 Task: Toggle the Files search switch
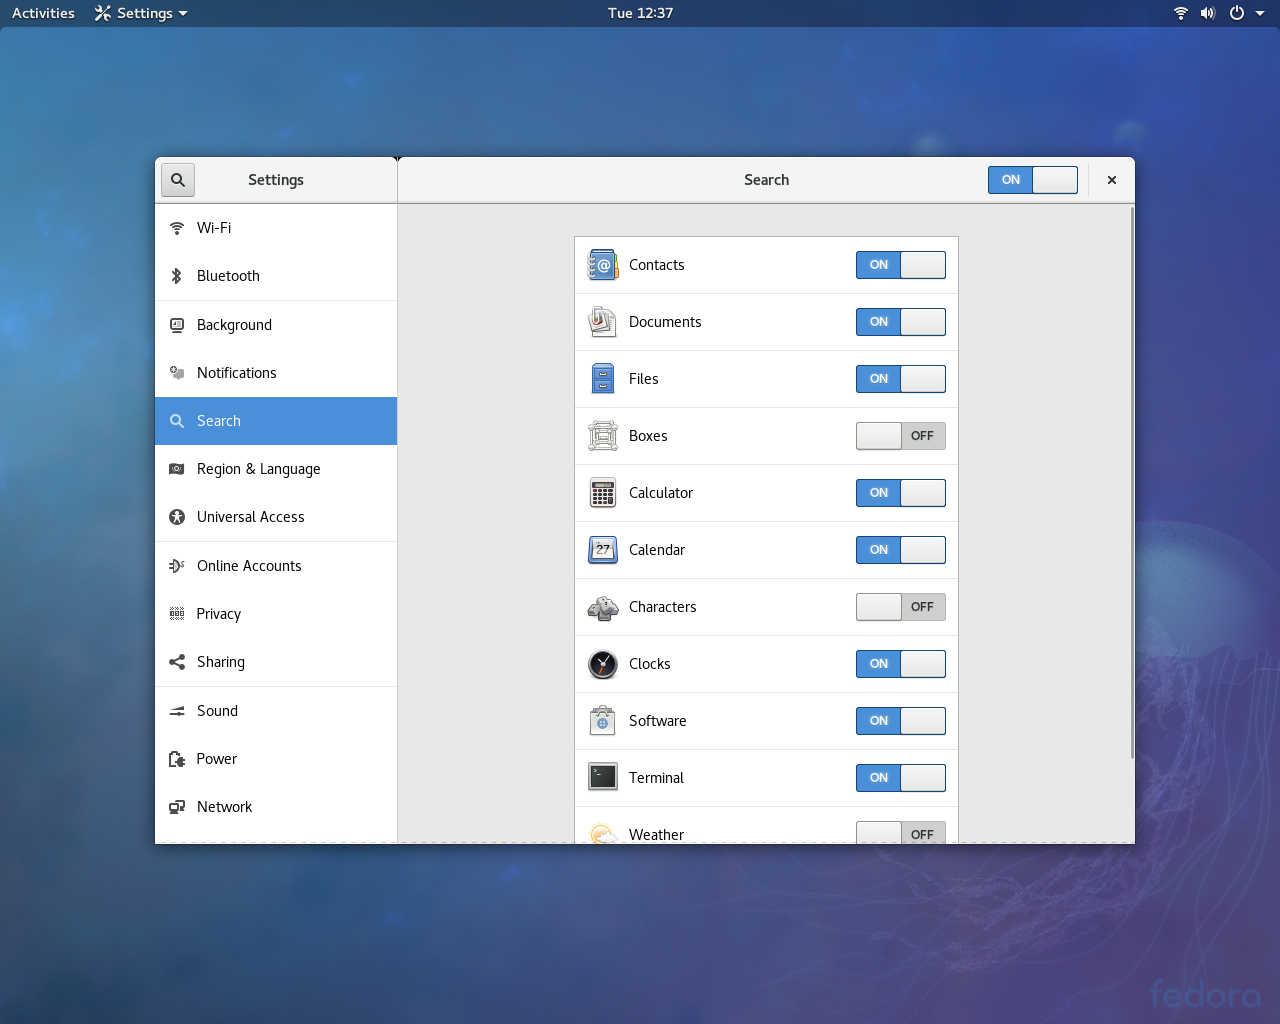coord(901,379)
